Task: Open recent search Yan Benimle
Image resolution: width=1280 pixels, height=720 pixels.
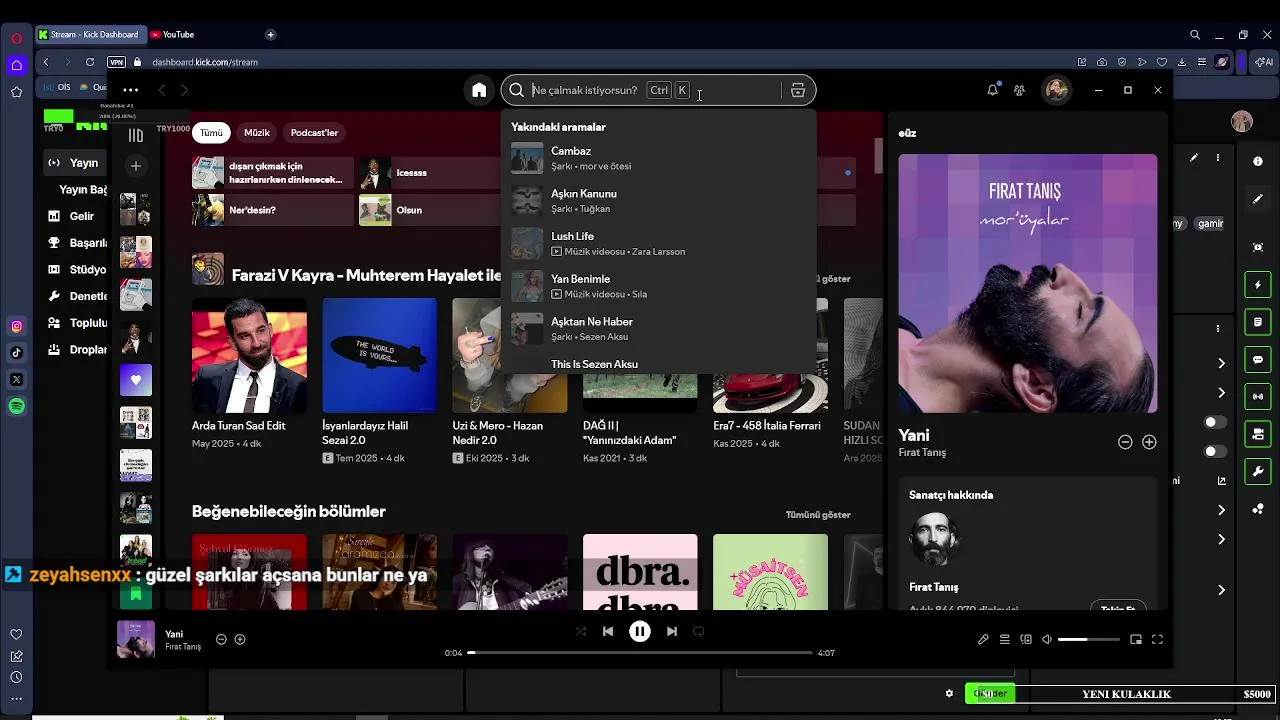Action: pos(658,286)
